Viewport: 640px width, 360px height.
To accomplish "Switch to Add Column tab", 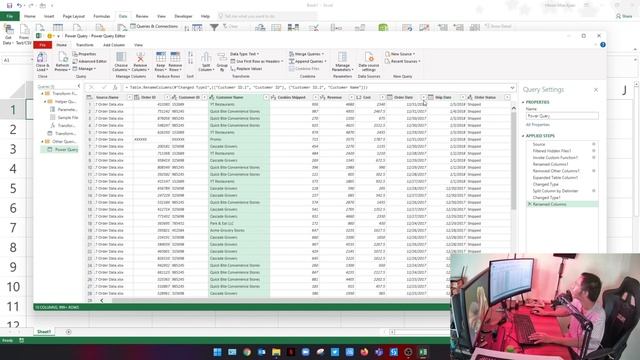I will 114,45.
